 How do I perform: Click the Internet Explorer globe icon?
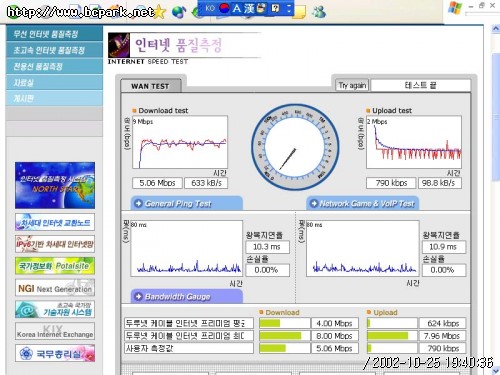(x=179, y=13)
